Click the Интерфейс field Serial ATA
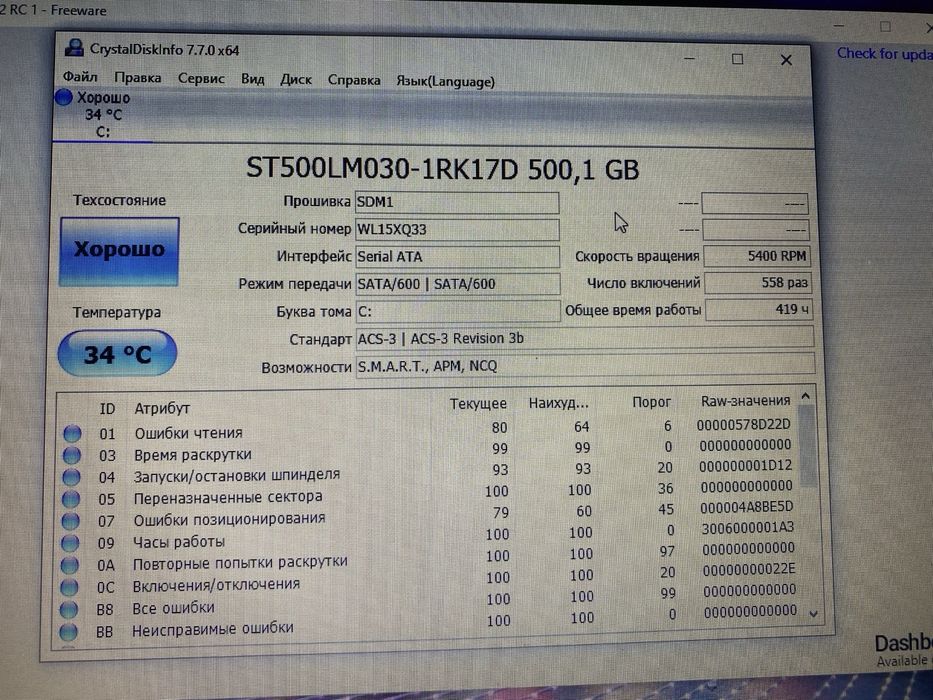 pyautogui.click(x=457, y=257)
